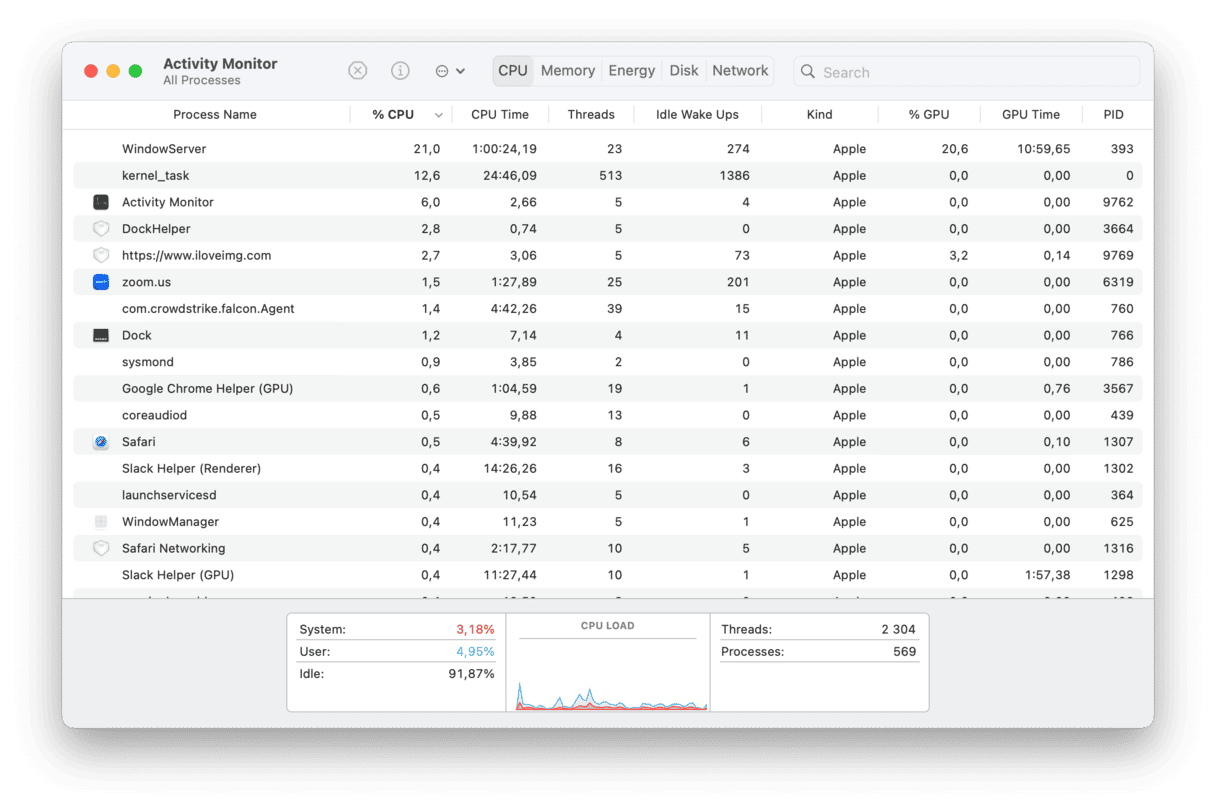
Task: Select Slack Helper (GPU) row
Action: coord(608,575)
